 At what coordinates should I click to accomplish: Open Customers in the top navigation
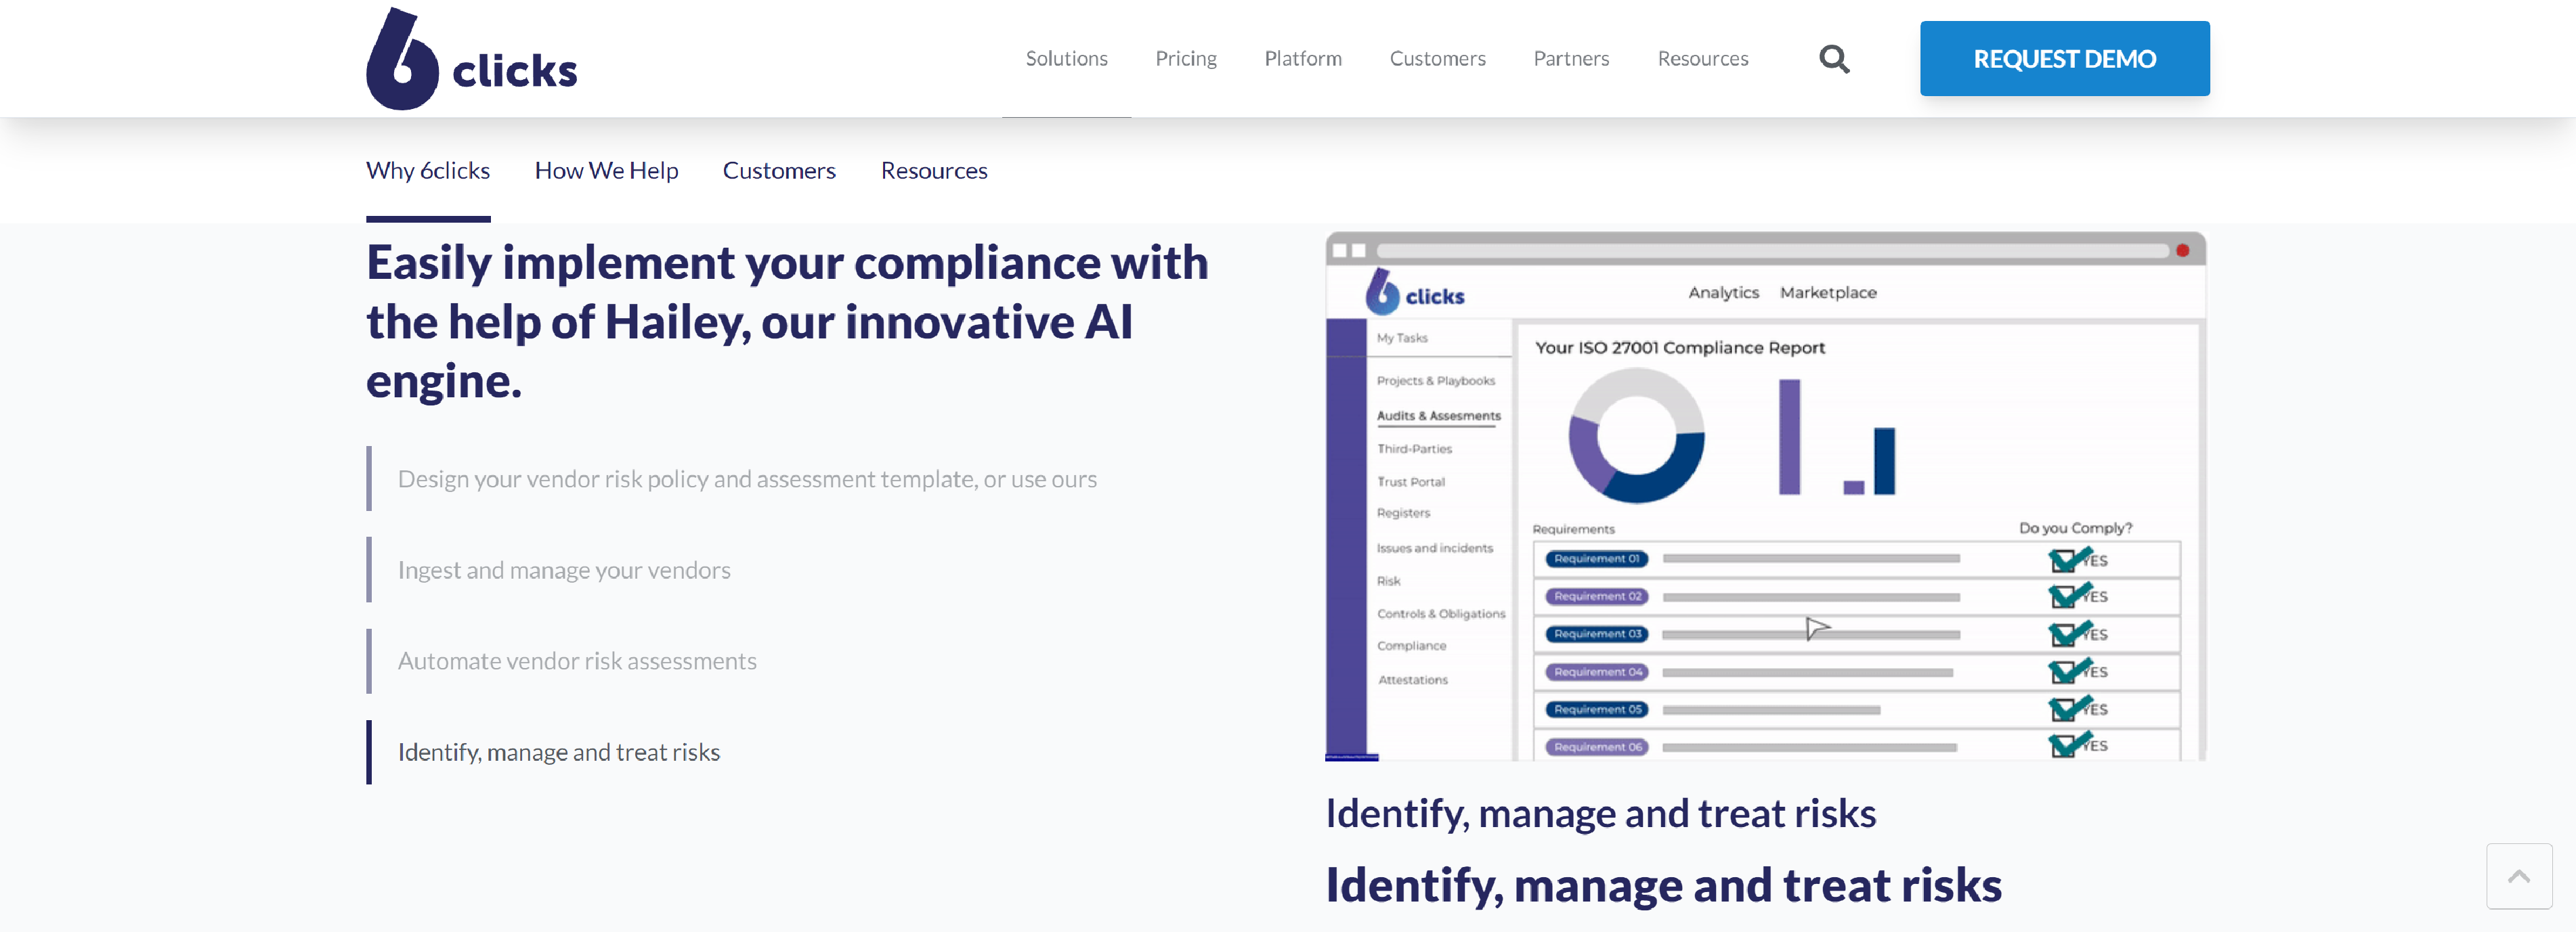click(1437, 59)
